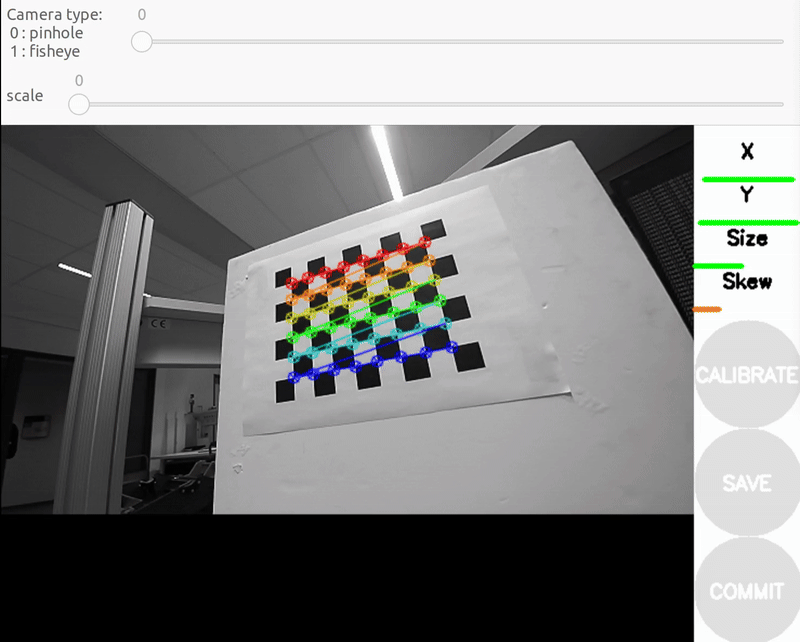Select the '0 : pinhole' text
800x642 pixels.
[x=46, y=33]
